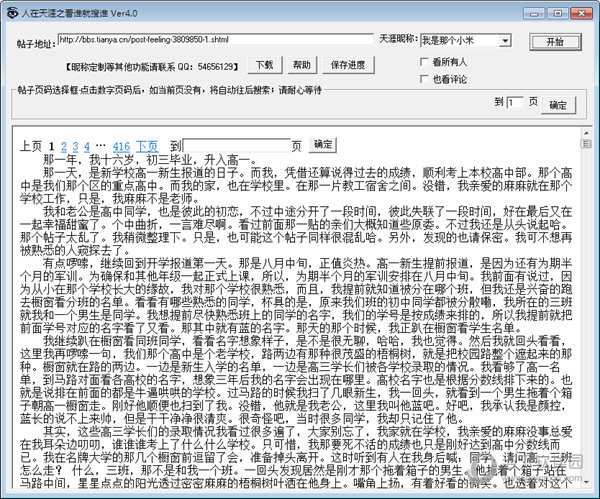Screen dimensions: 600x499
Task: Open page 3 link in content
Action: [76, 145]
